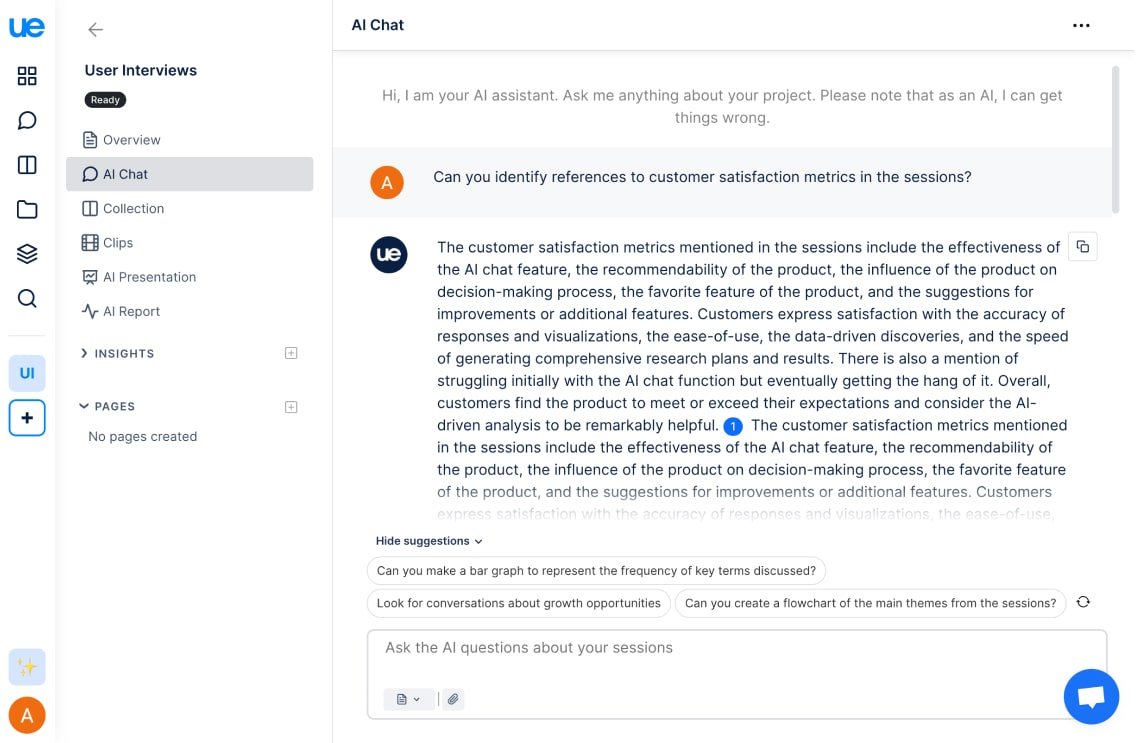Open the Clips menu item

pyautogui.click(x=118, y=243)
